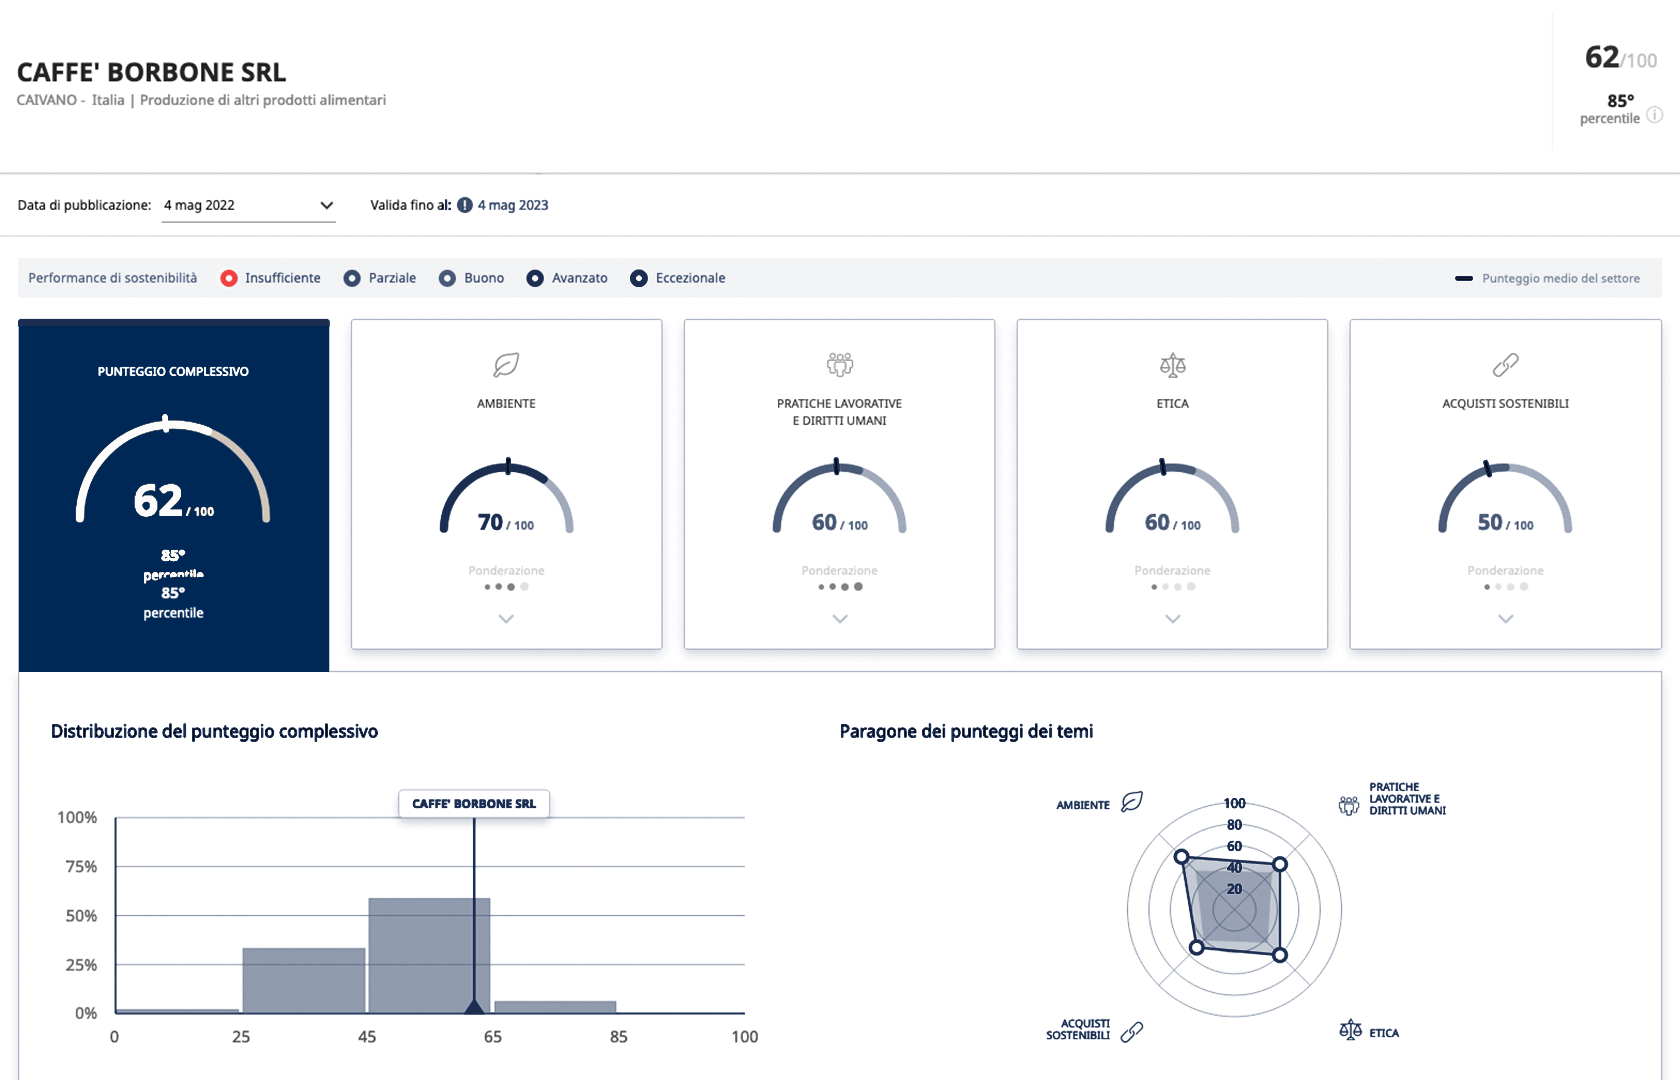
Task: Click the labor practices people icon
Action: point(840,365)
